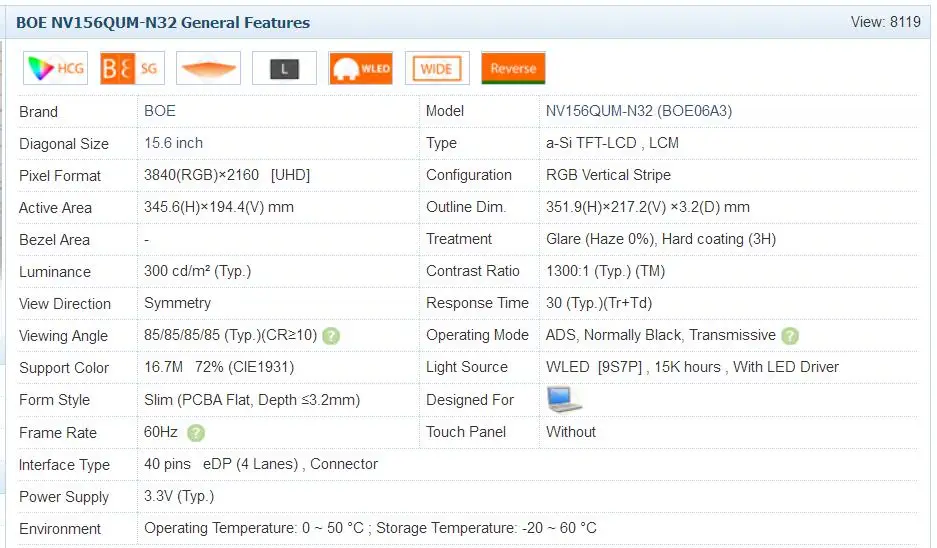This screenshot has width=937, height=548.
Task: Click the Pixel Format label
Action: point(60,176)
